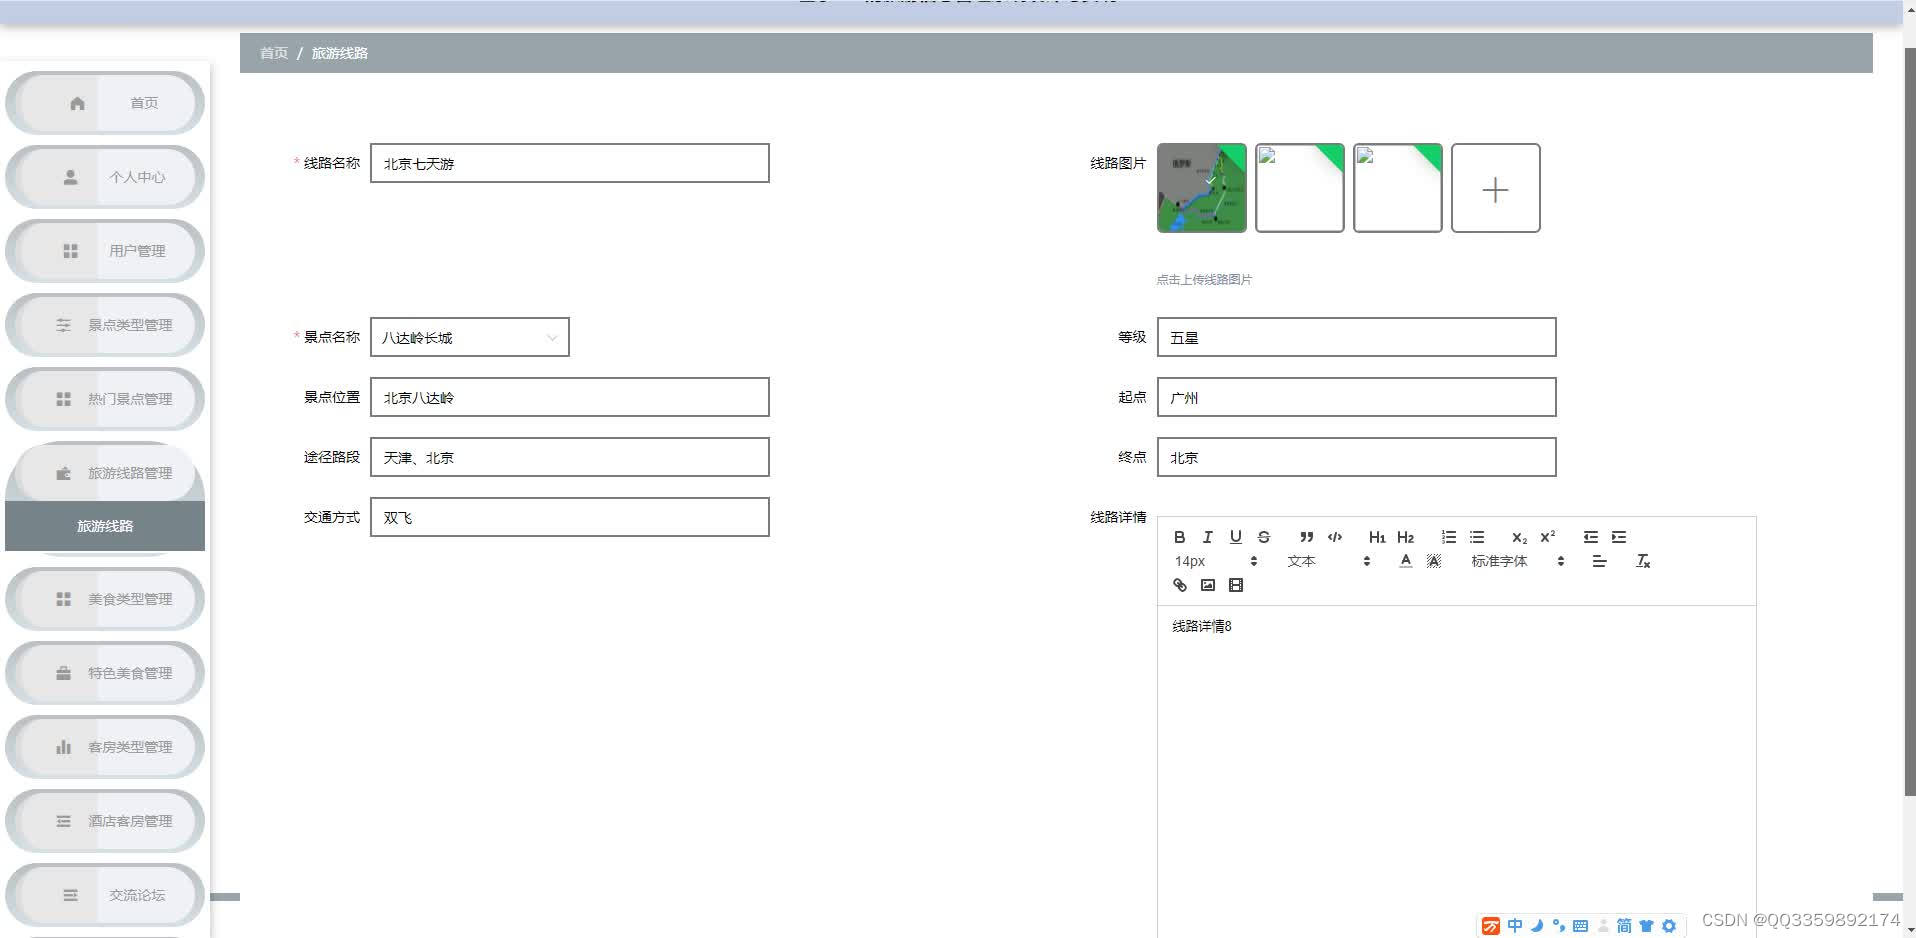Apply subscript formatting

coord(1519,537)
